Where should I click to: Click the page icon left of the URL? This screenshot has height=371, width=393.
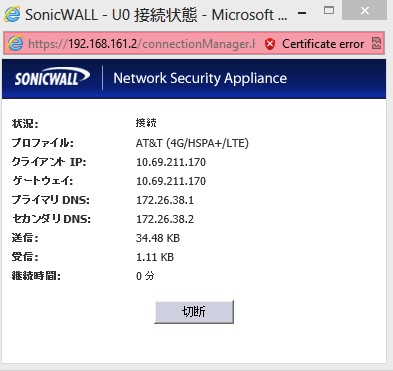coord(15,43)
